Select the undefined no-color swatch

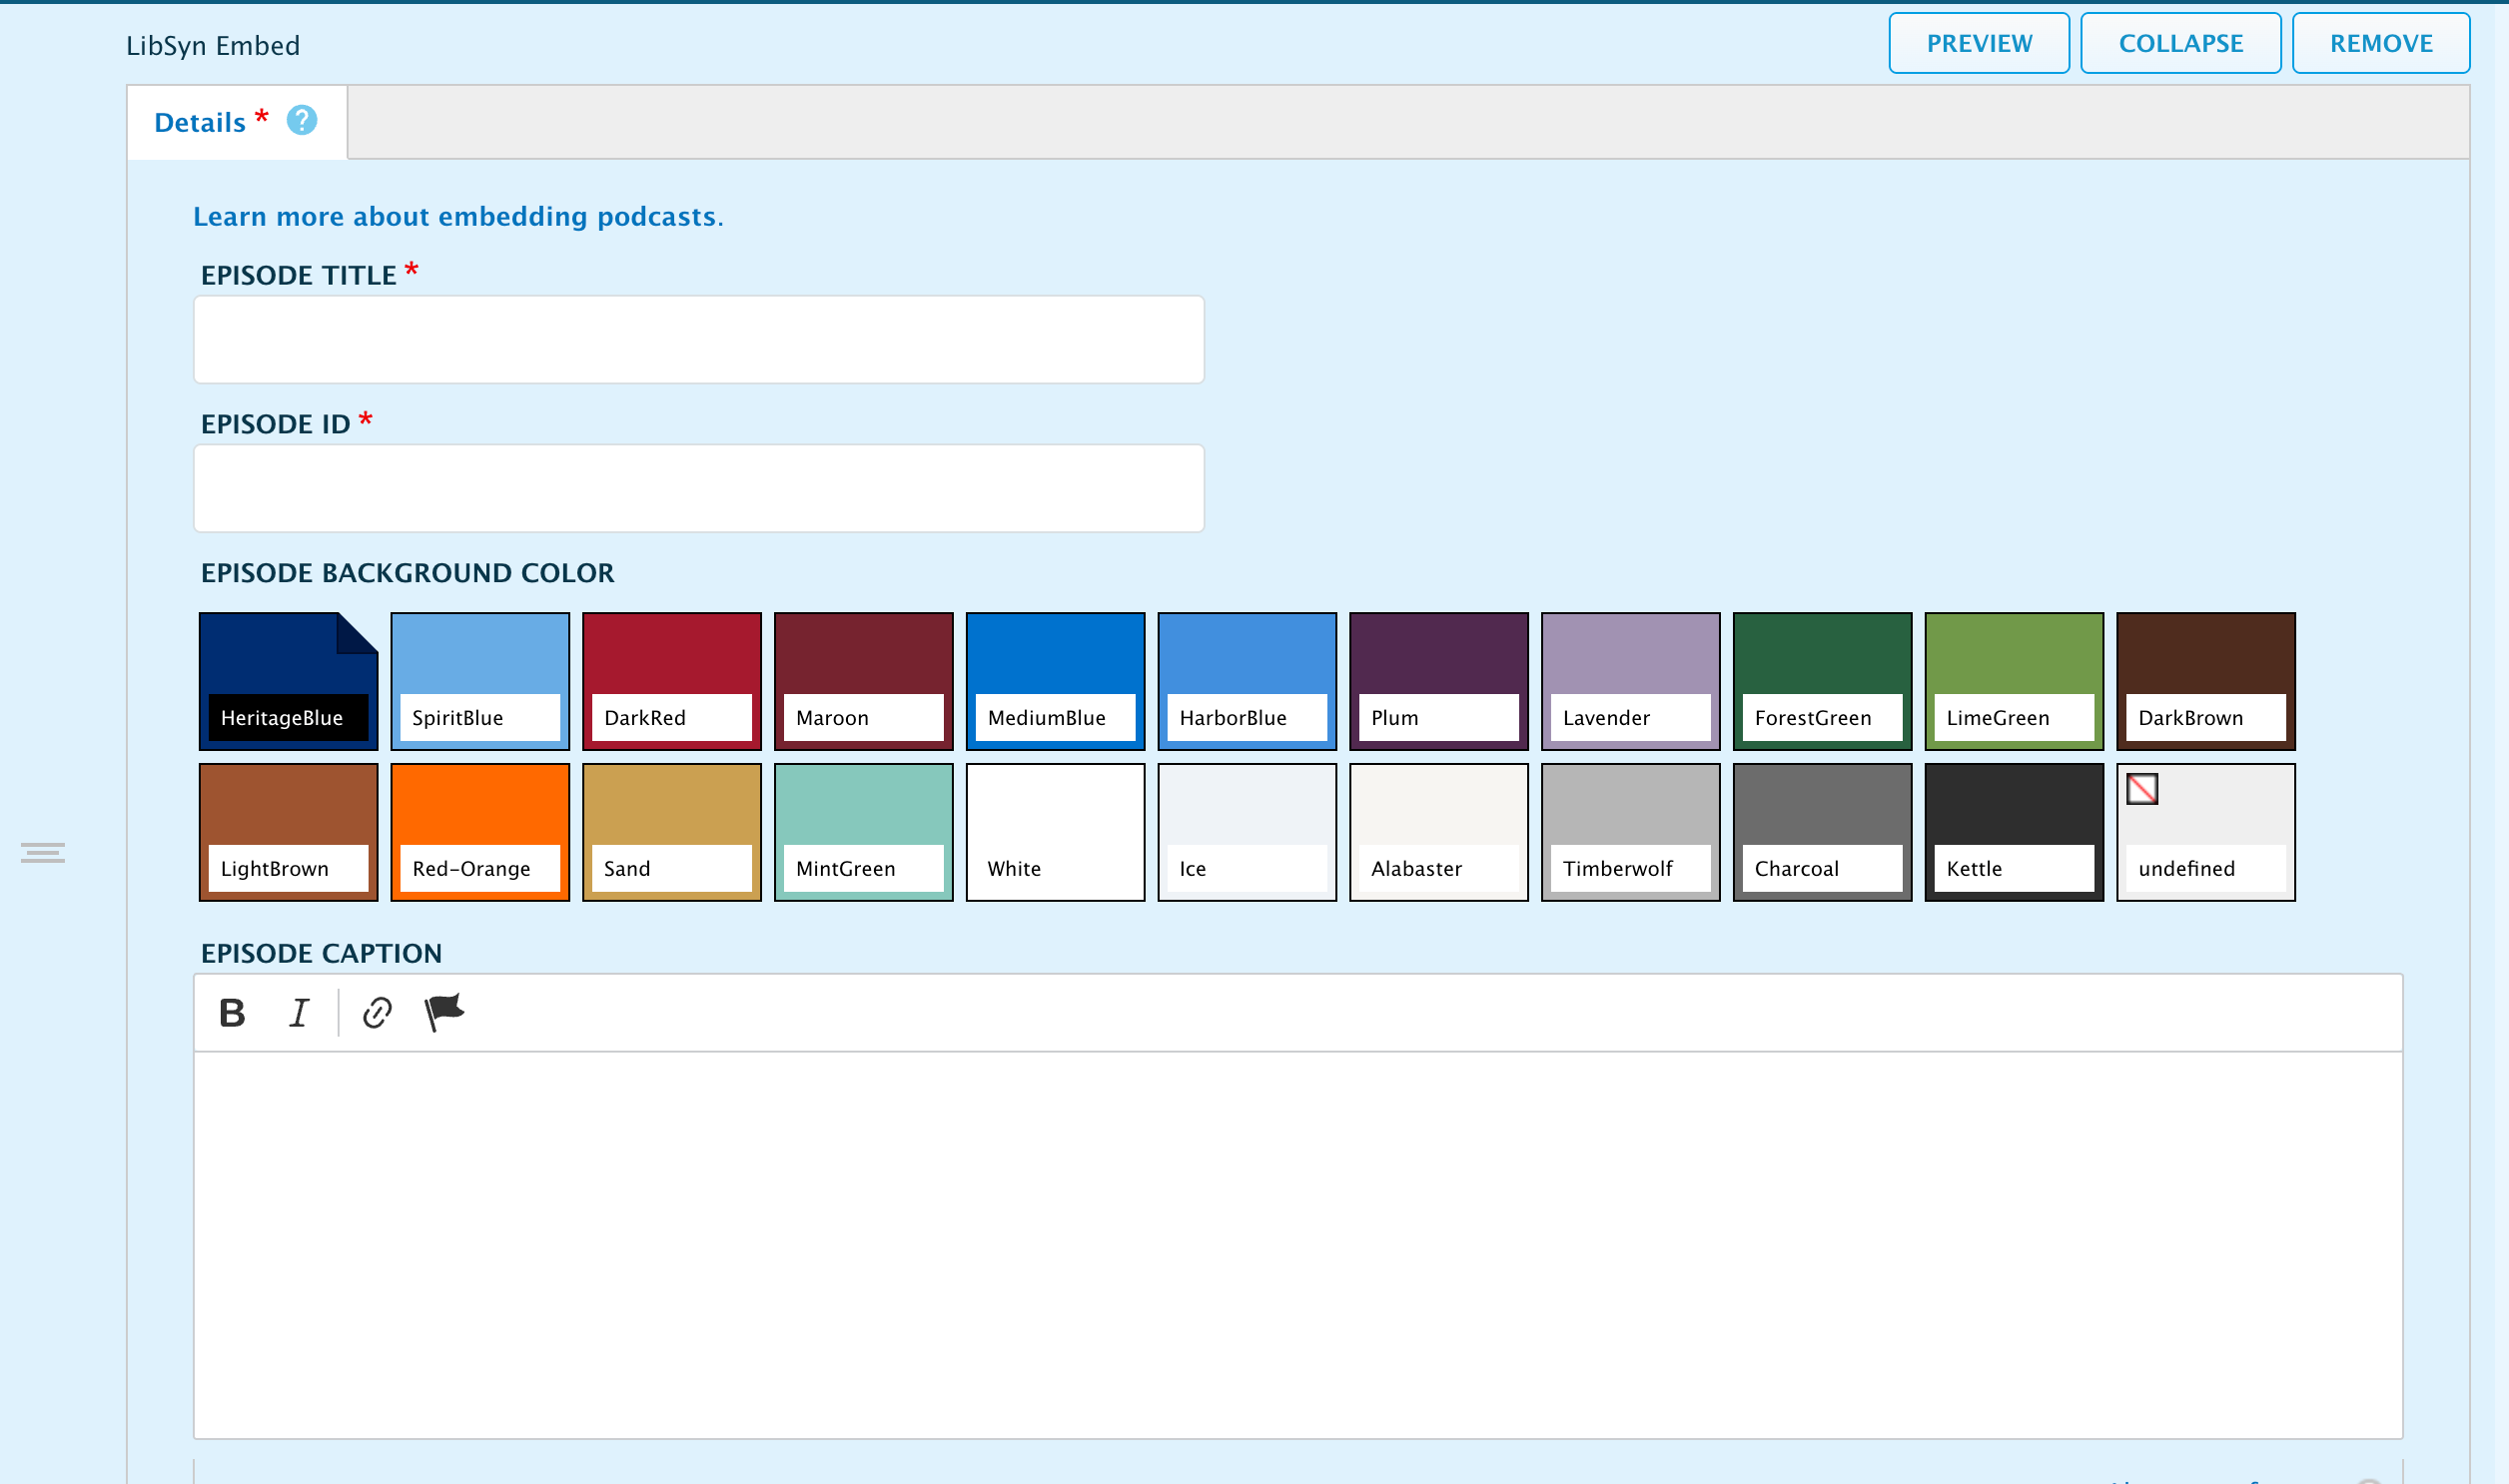click(2205, 832)
